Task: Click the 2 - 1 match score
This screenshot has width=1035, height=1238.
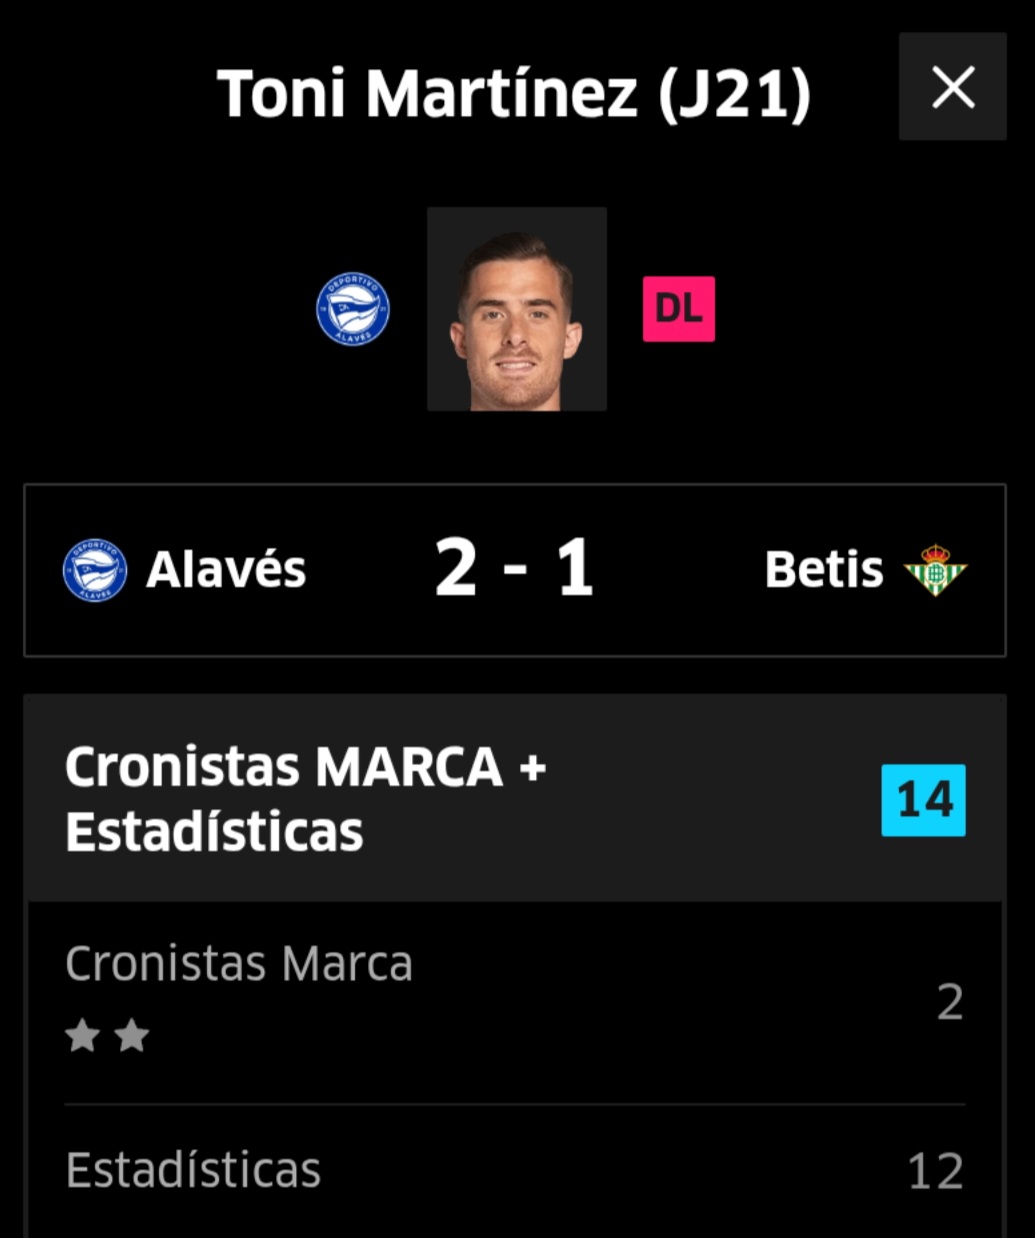Action: pyautogui.click(x=514, y=569)
